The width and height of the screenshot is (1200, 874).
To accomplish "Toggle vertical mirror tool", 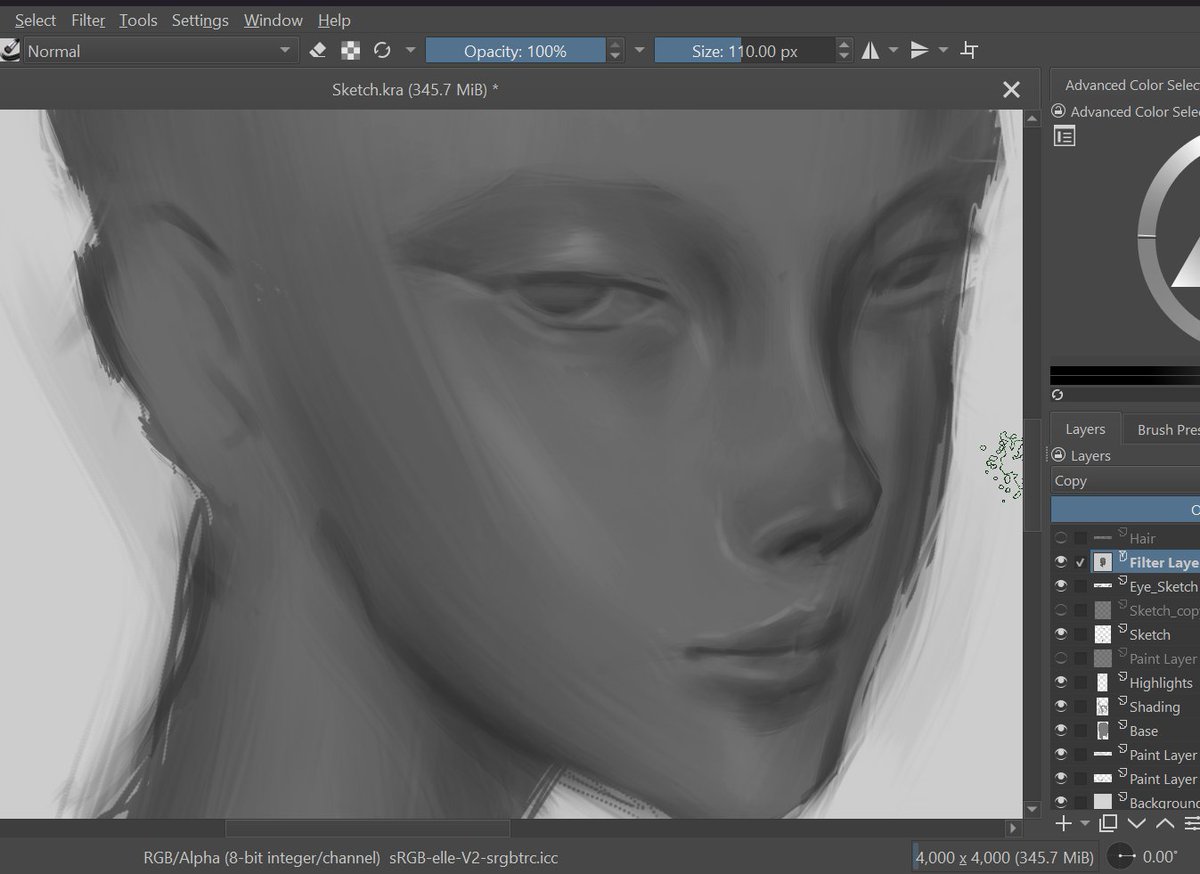I will (x=920, y=50).
